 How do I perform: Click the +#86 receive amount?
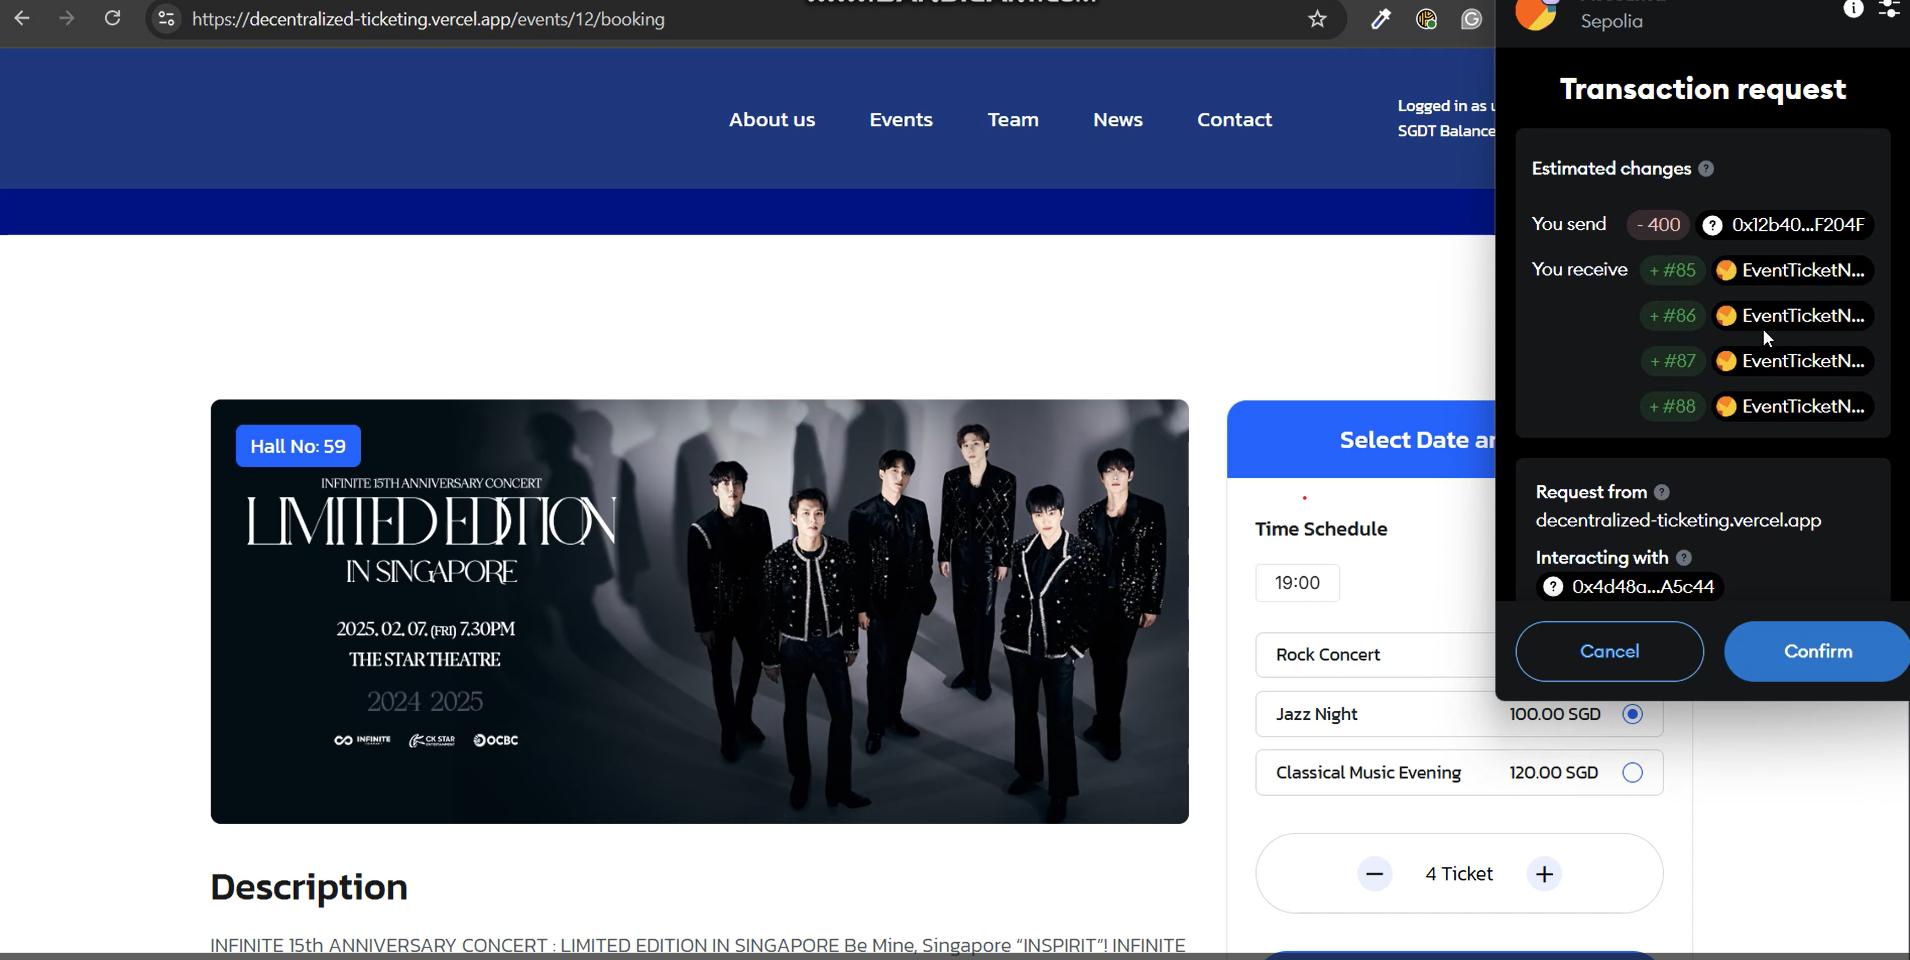point(1672,316)
